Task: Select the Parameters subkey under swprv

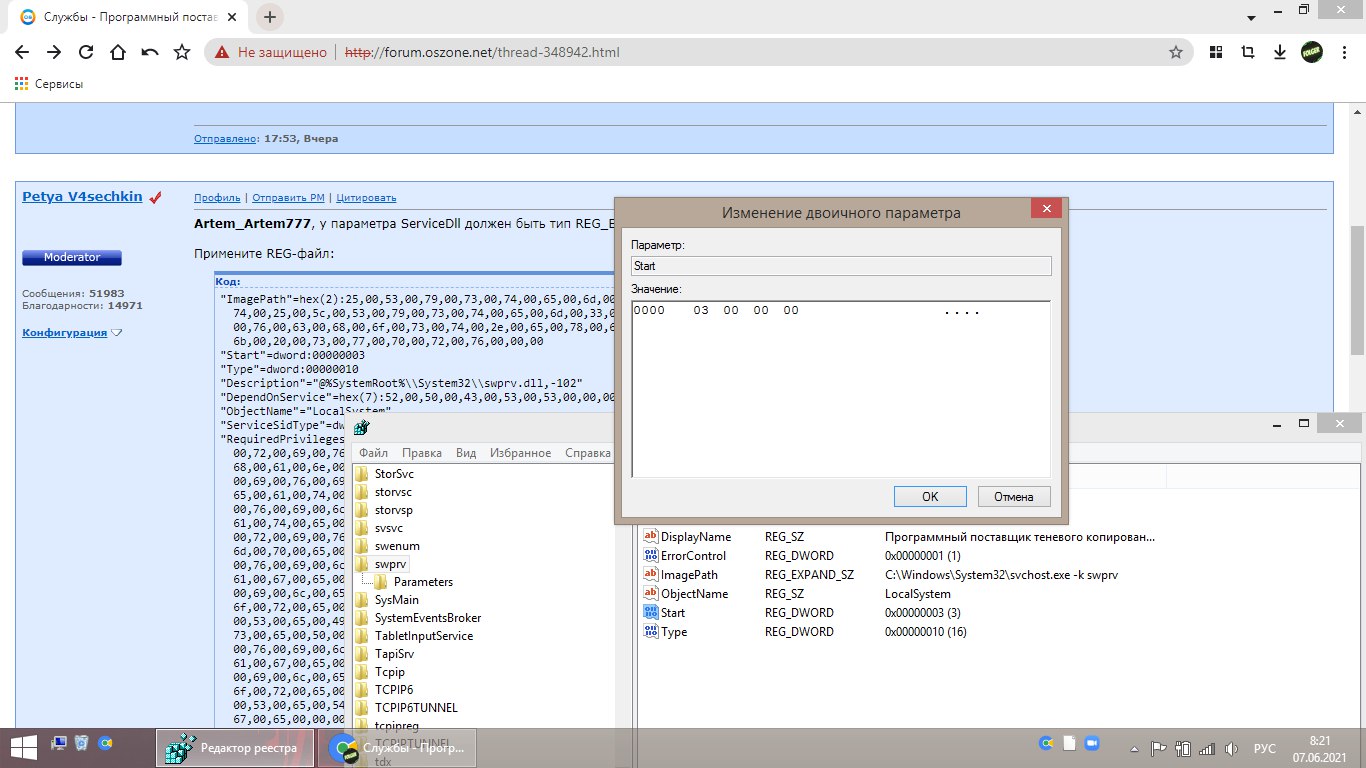Action: (422, 582)
